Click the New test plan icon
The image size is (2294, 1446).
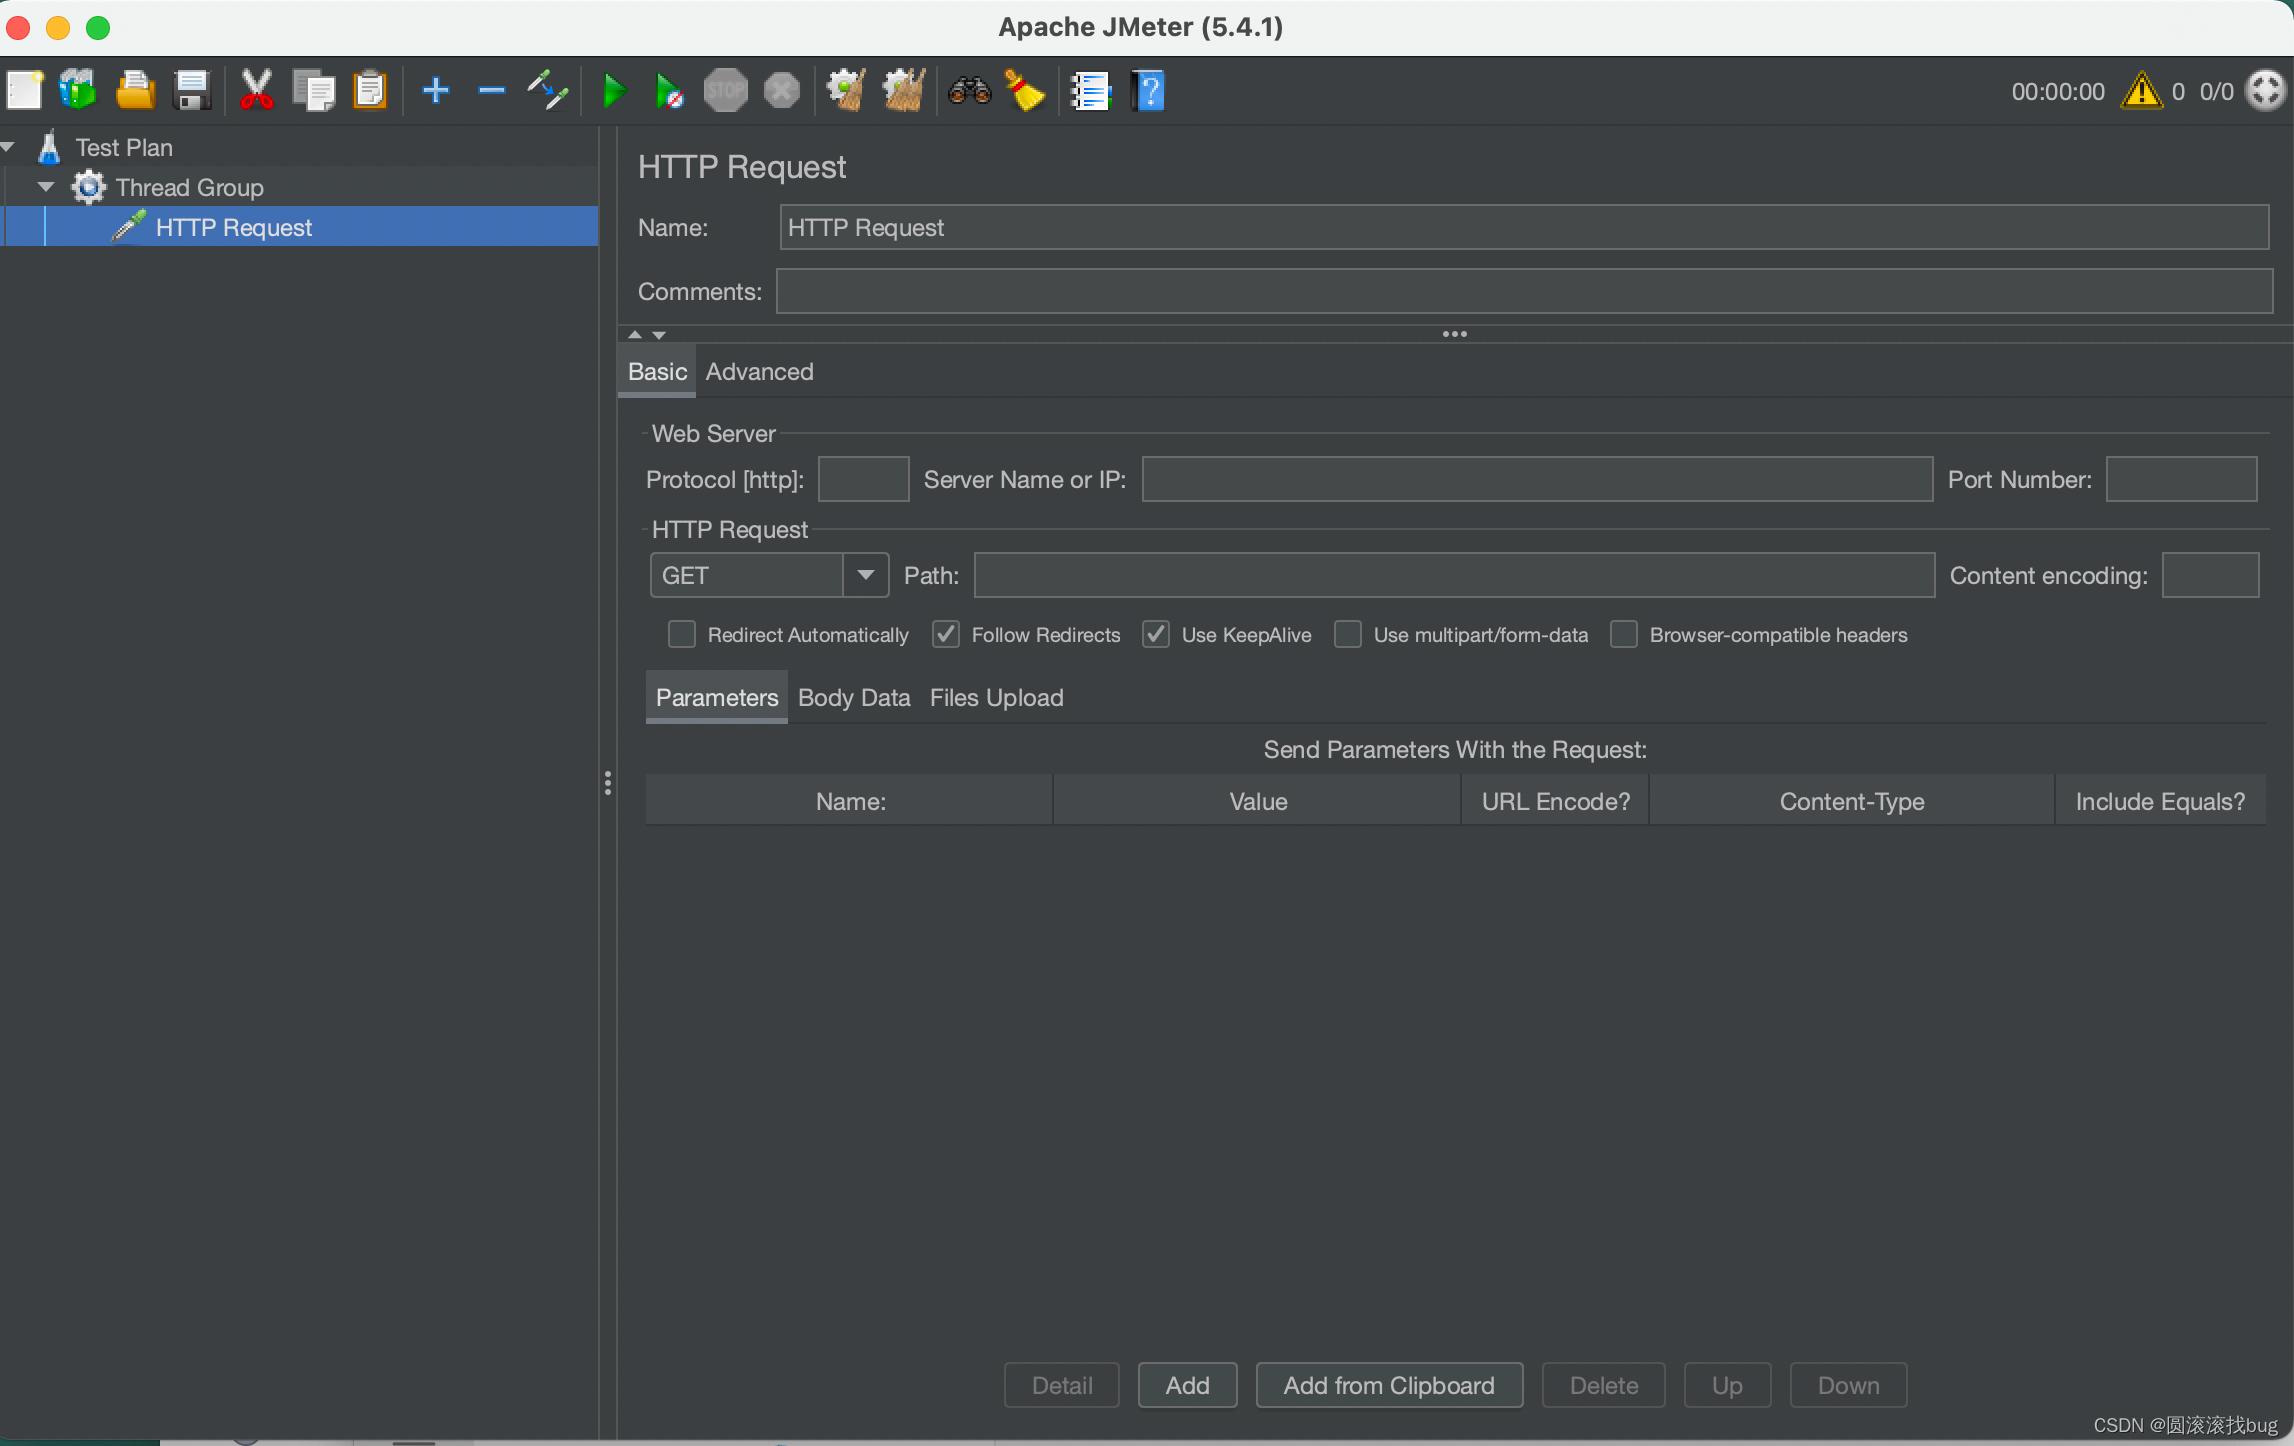[x=25, y=91]
